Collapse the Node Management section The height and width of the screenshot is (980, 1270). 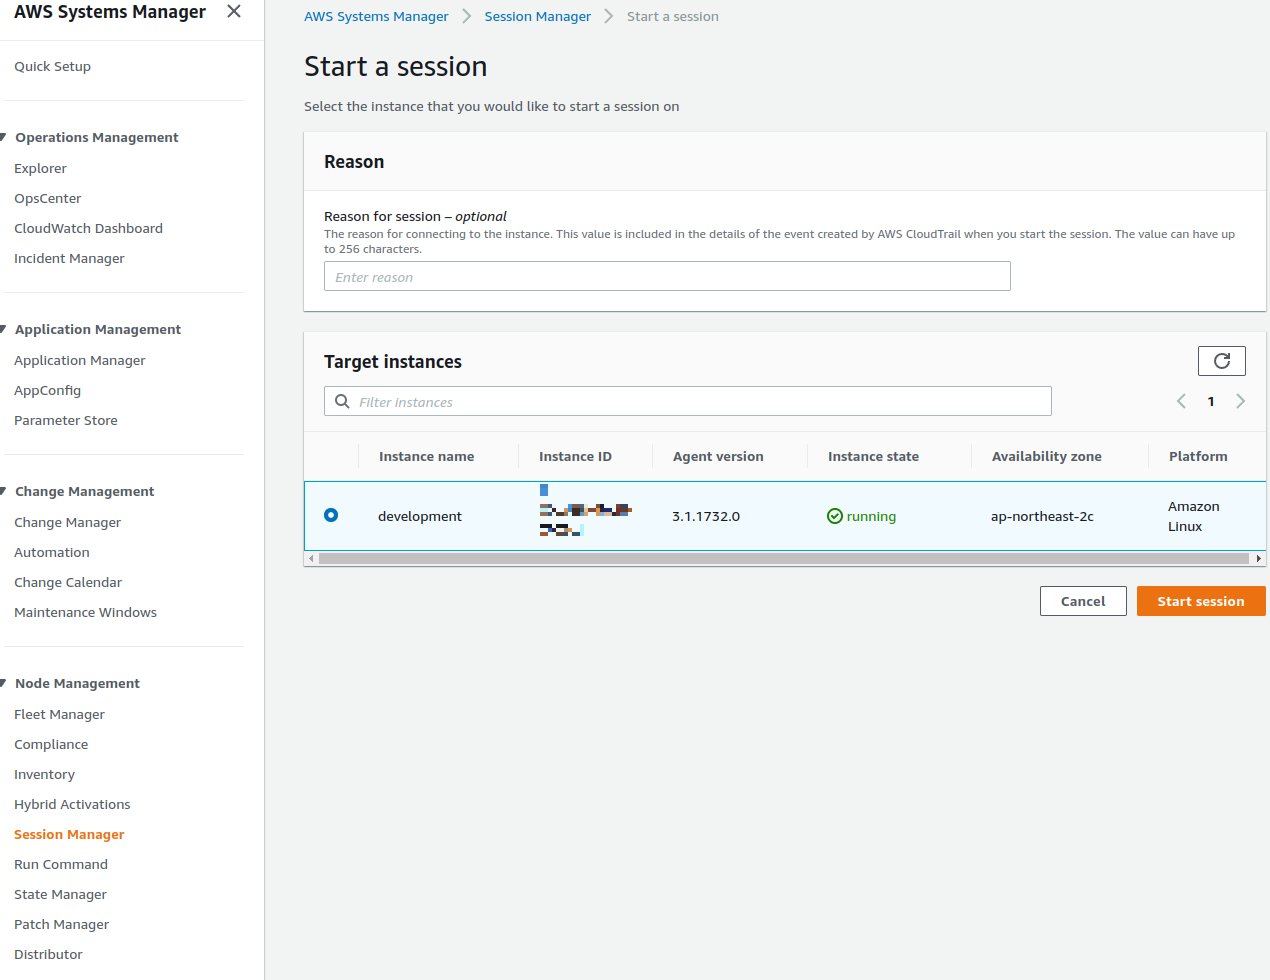4,683
